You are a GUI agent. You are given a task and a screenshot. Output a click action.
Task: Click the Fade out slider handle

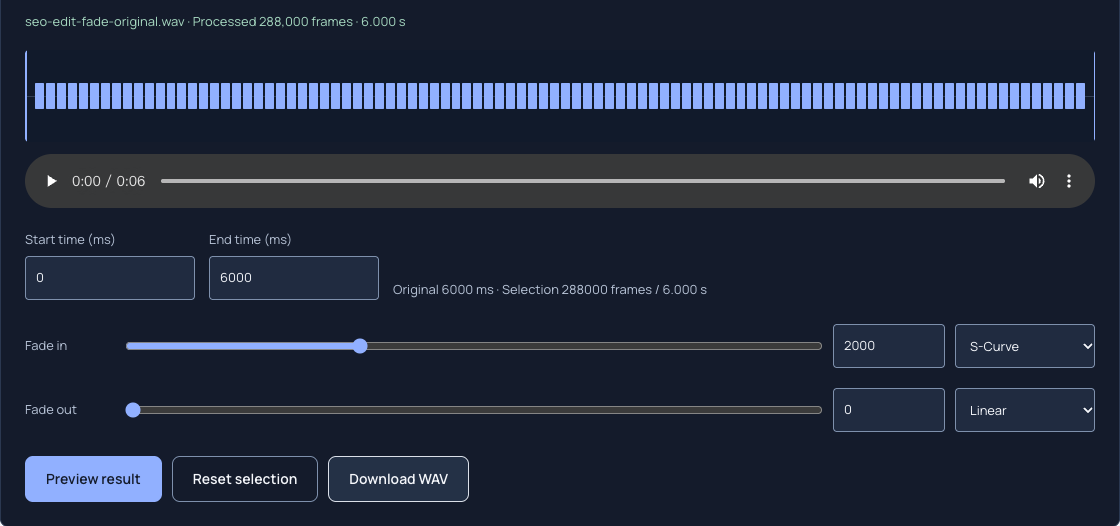[x=133, y=410]
